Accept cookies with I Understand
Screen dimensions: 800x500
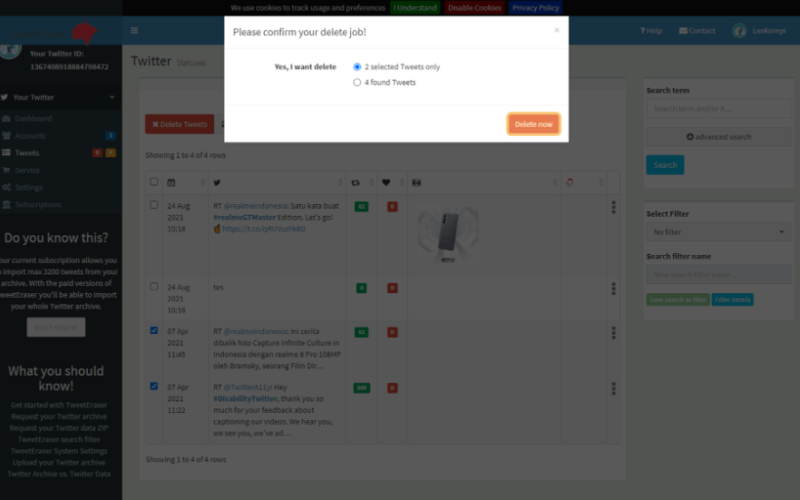point(415,8)
